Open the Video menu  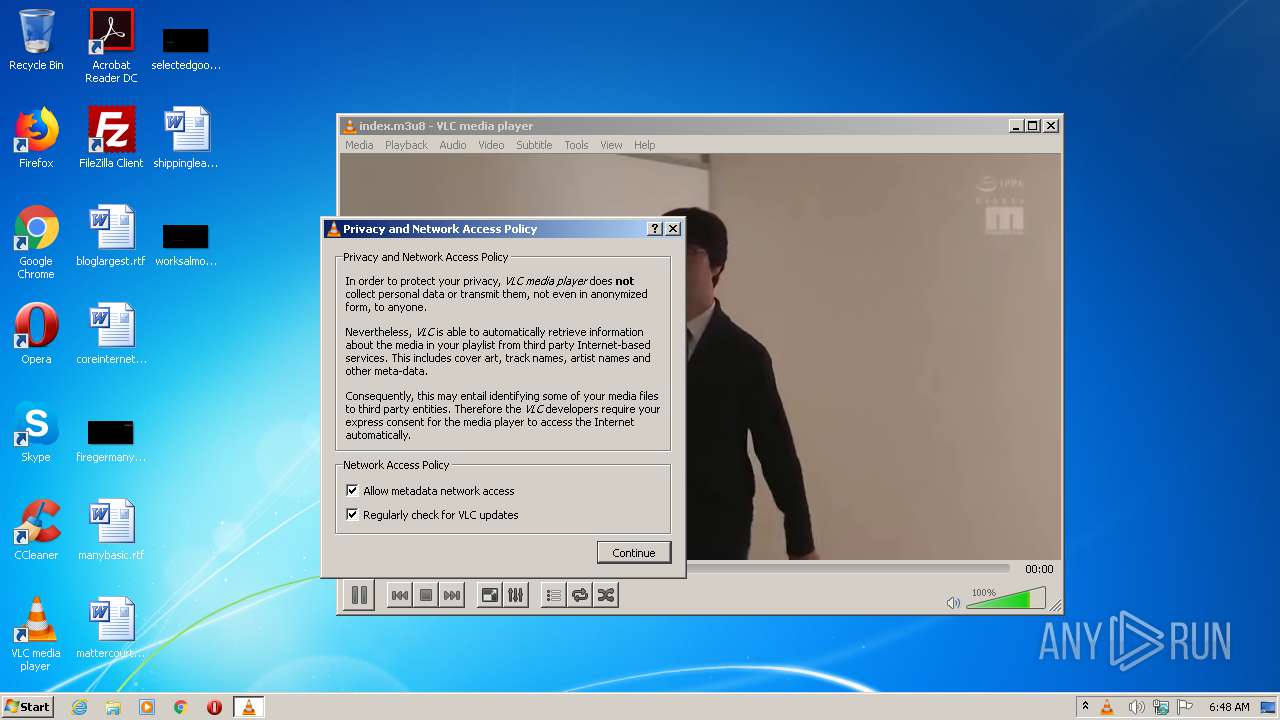[x=491, y=145]
